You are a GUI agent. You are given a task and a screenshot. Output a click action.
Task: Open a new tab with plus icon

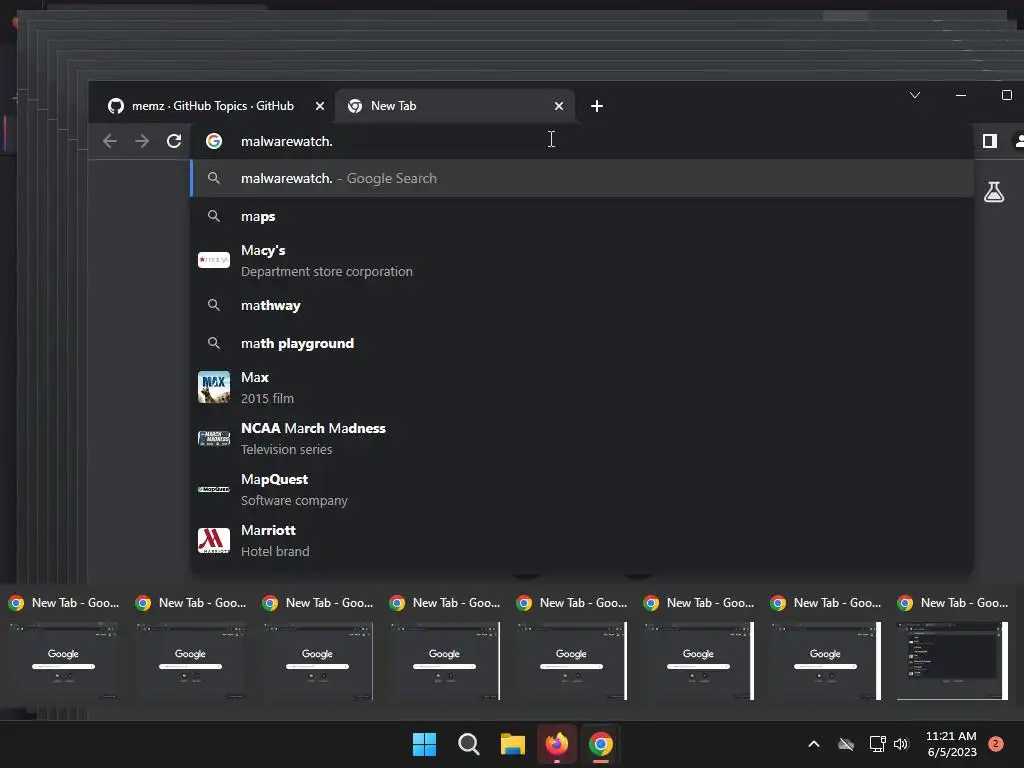pos(596,106)
